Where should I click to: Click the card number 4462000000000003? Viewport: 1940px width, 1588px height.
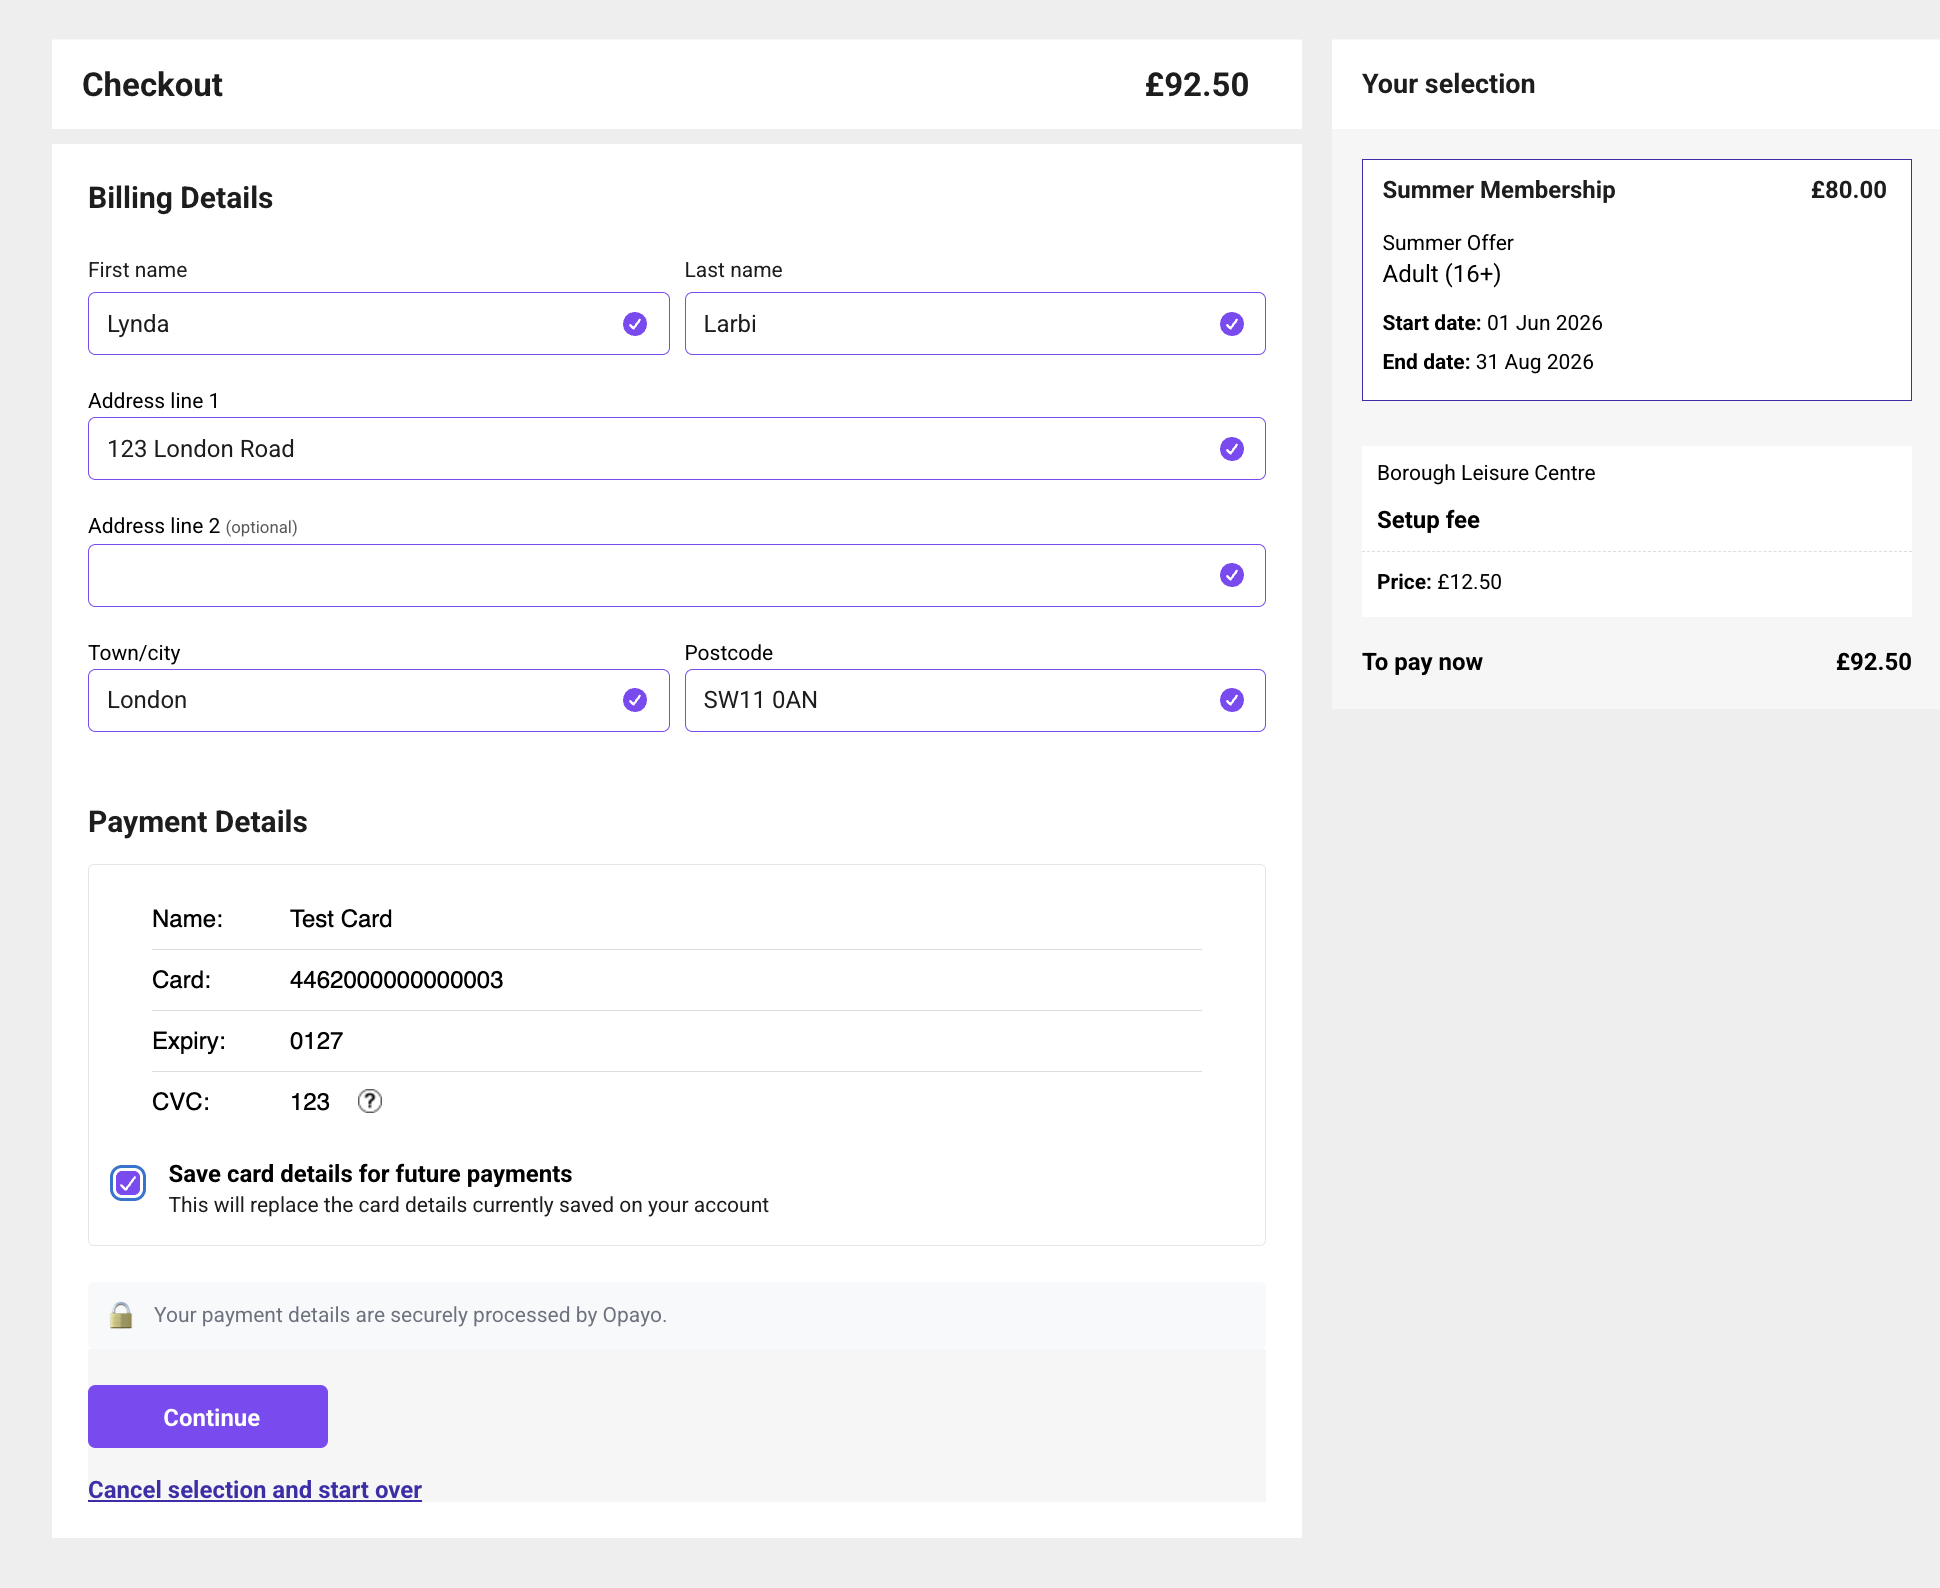396,980
